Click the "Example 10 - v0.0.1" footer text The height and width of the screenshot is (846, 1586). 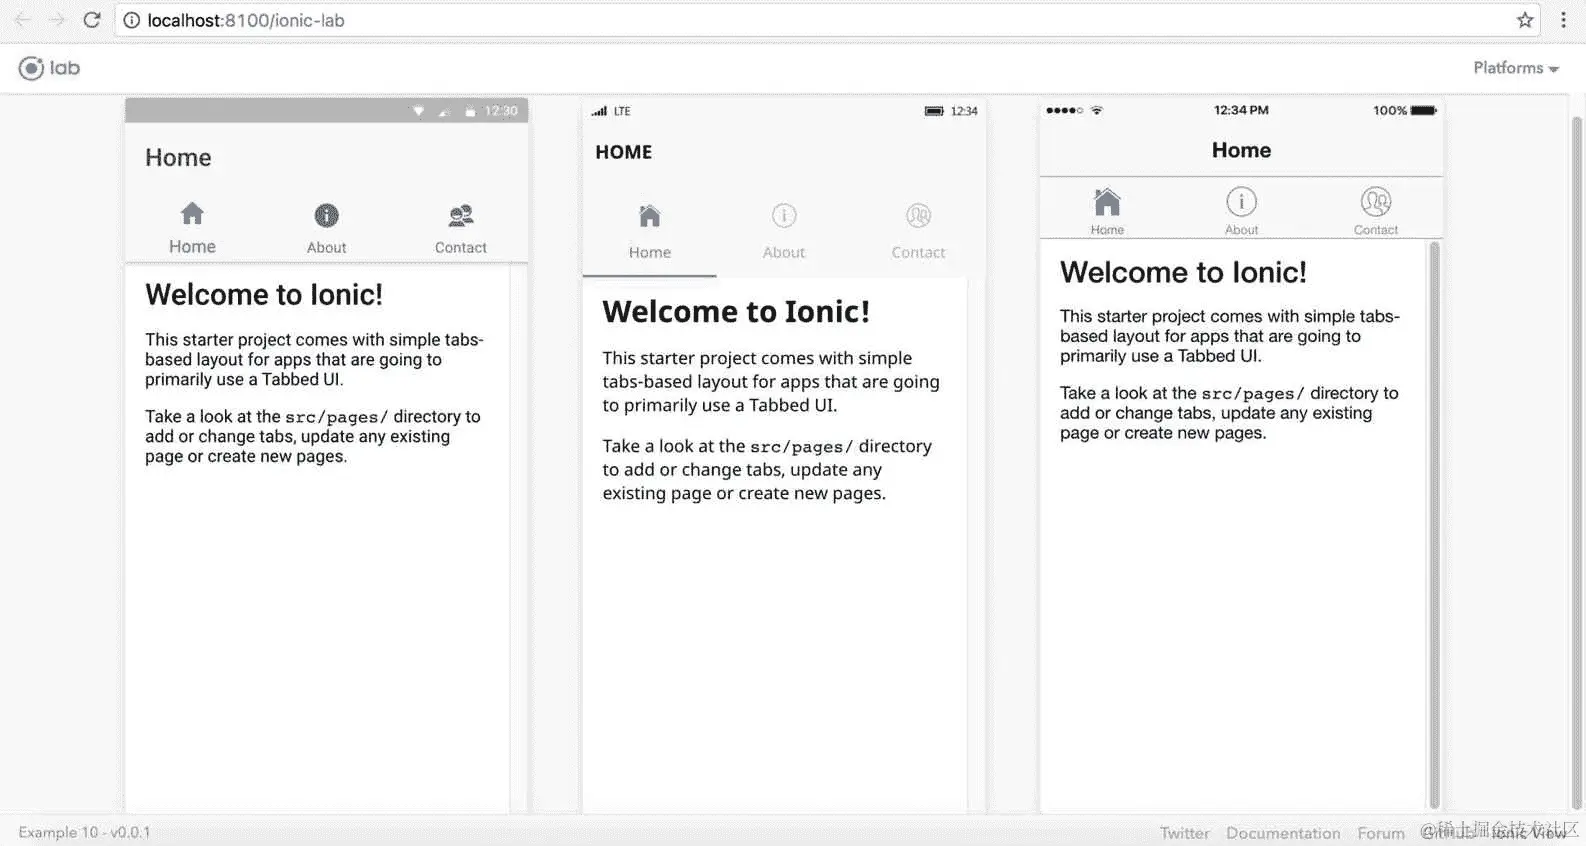84,832
